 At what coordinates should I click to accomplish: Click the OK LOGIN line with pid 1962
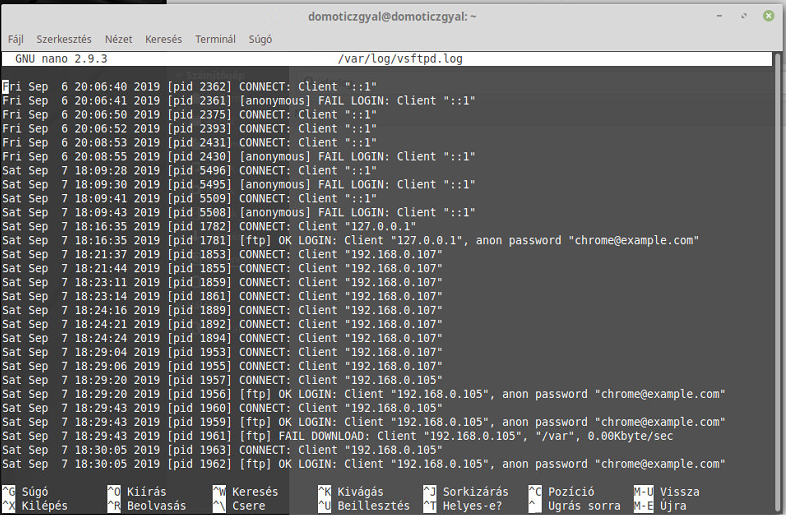[363, 465]
